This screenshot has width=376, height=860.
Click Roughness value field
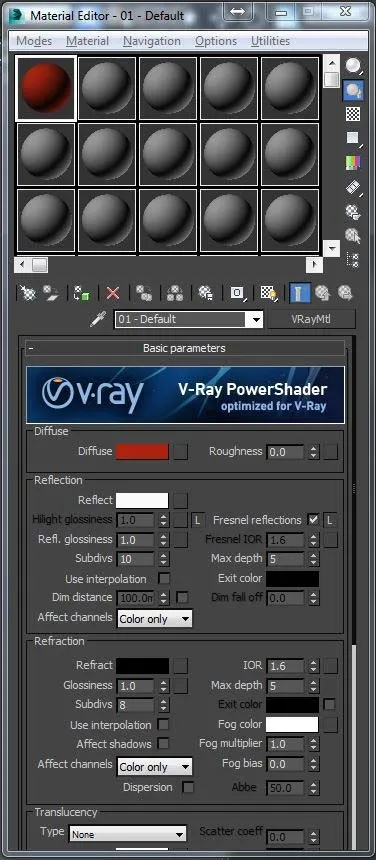(x=286, y=452)
